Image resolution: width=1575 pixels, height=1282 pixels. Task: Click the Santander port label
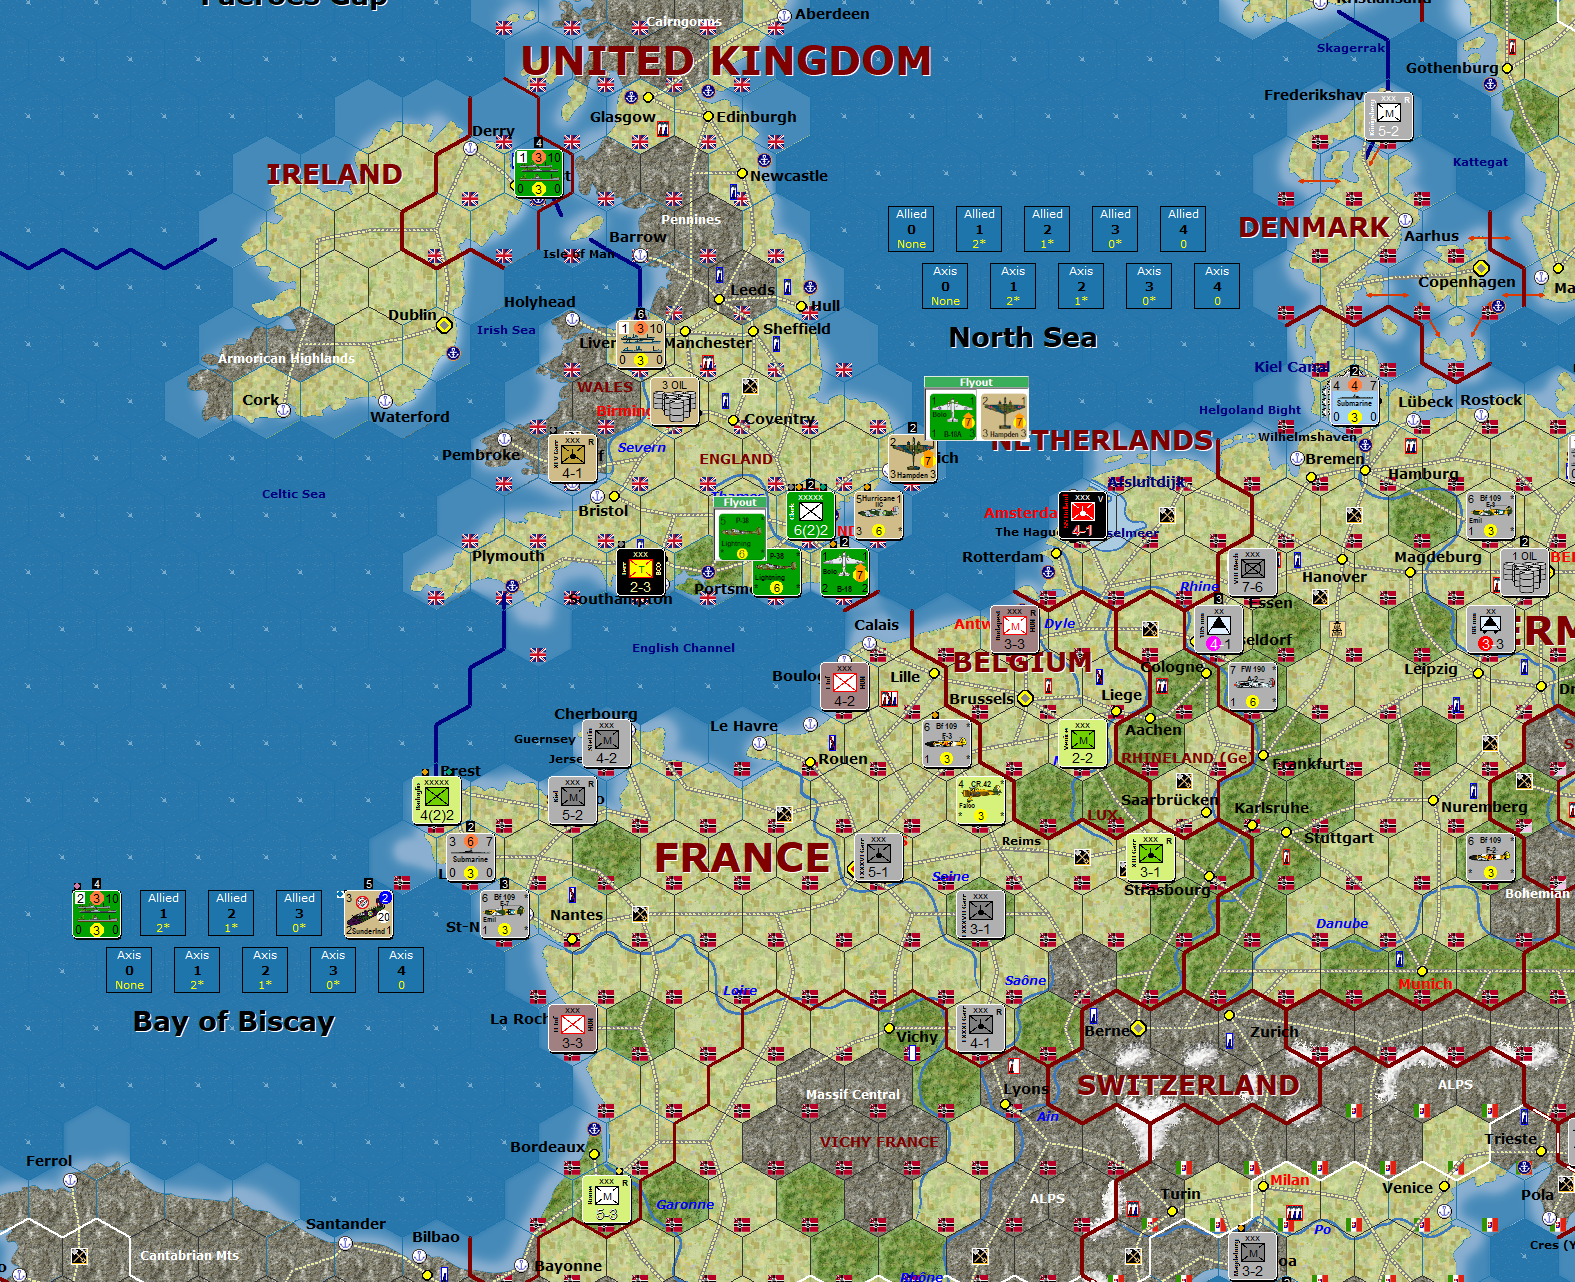tap(346, 1224)
